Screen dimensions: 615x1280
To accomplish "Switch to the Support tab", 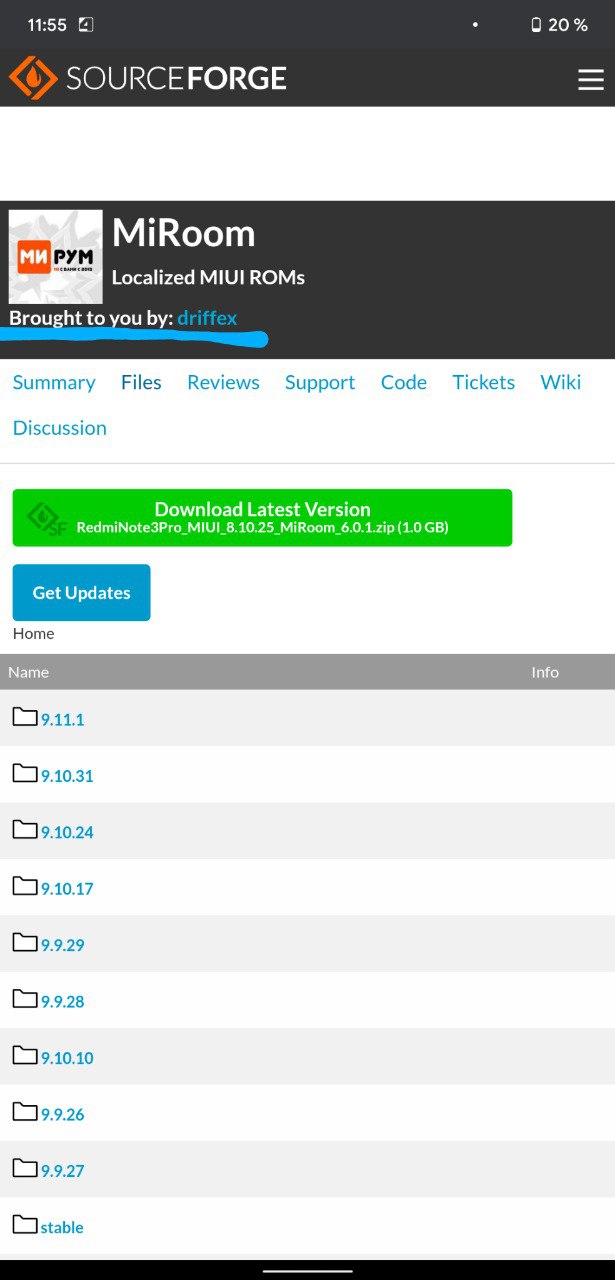I will click(320, 382).
